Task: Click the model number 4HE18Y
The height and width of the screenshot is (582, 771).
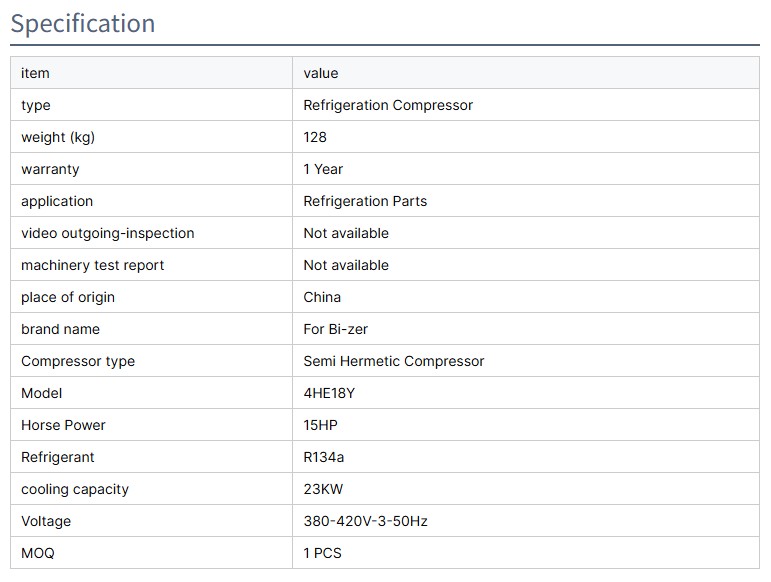Action: pos(329,393)
